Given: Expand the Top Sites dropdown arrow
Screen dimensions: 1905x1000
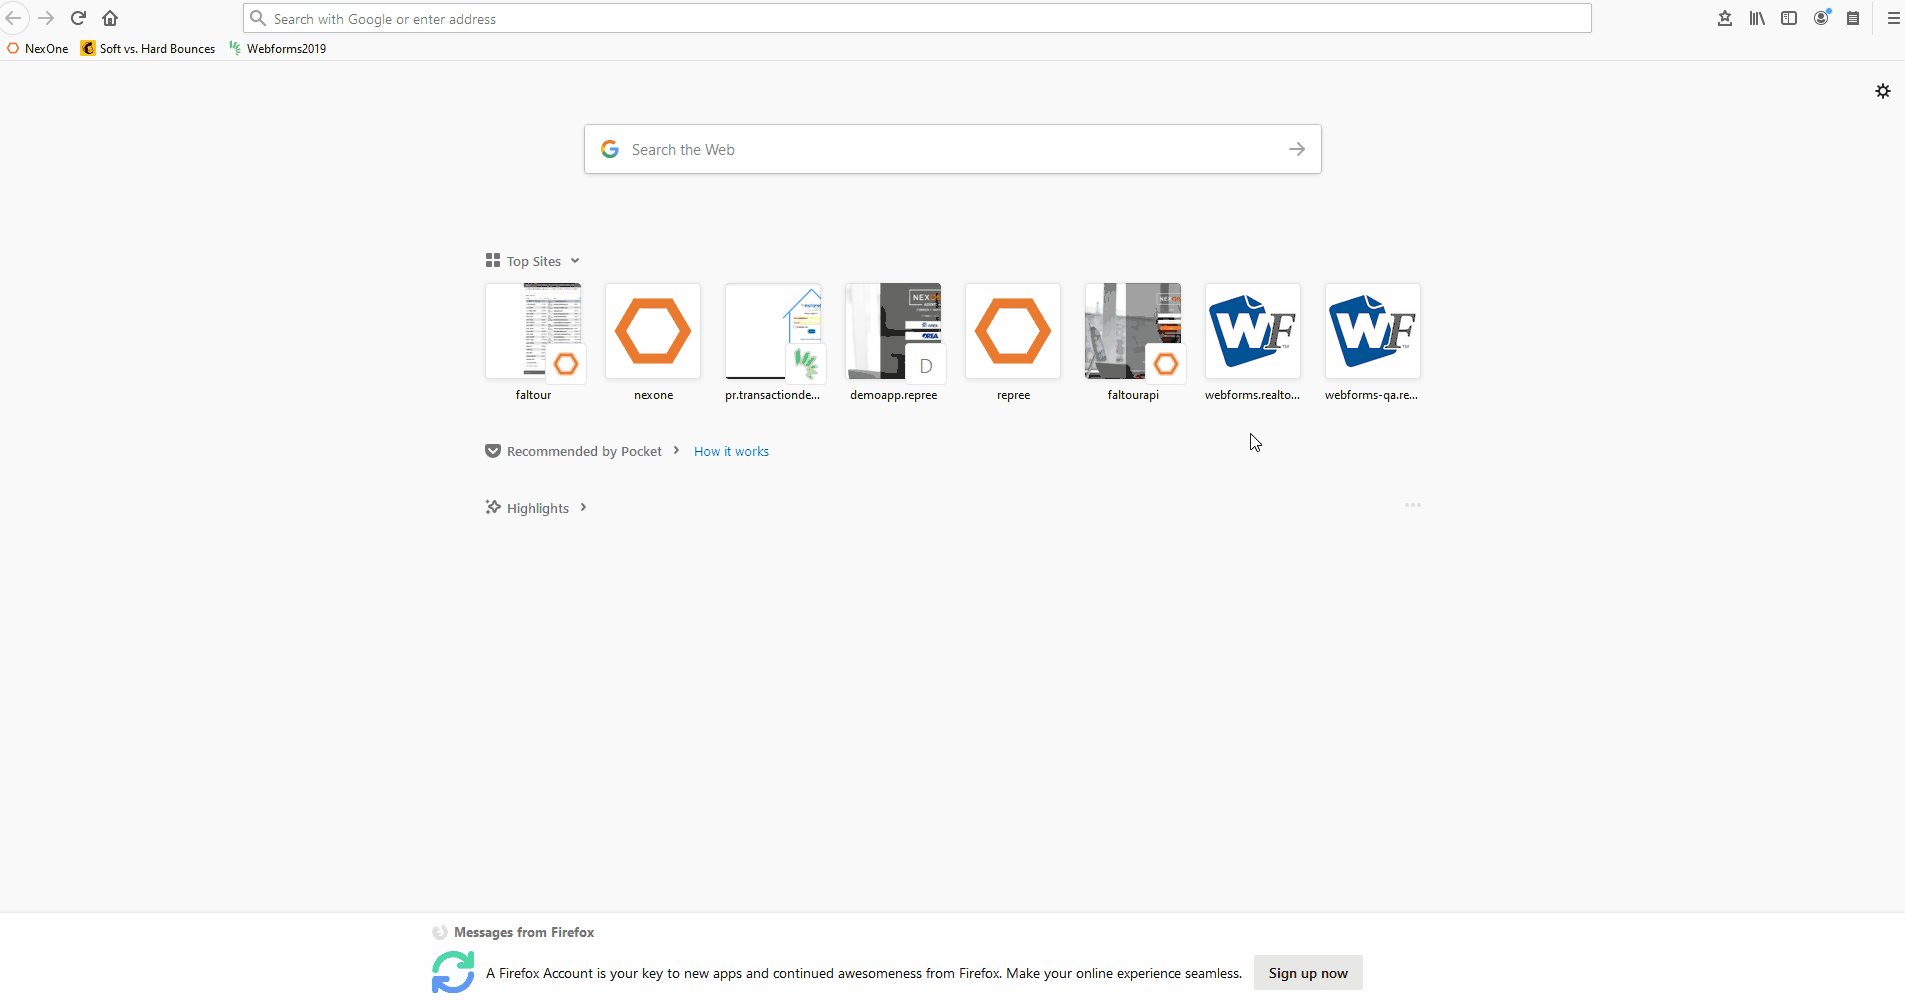Looking at the screenshot, I should point(575,261).
